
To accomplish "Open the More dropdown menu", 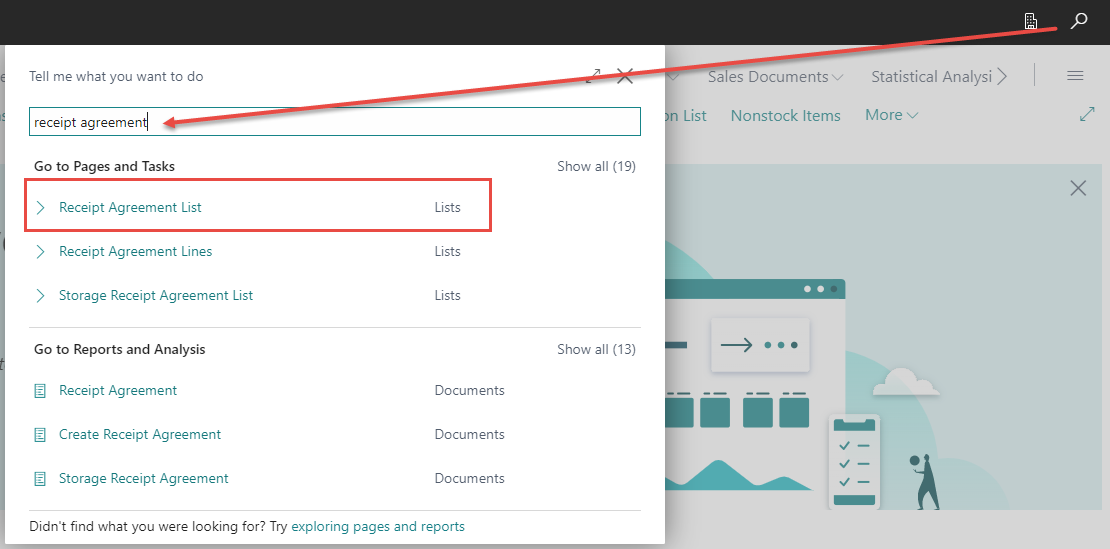I will [891, 115].
